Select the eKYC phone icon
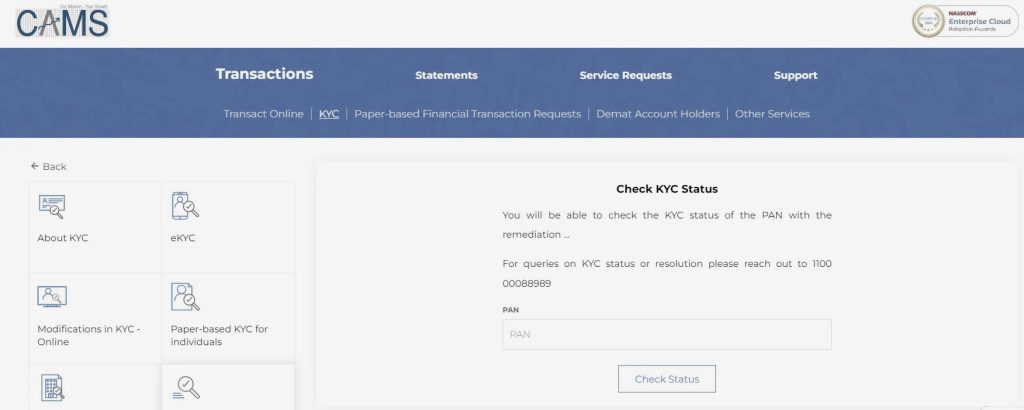Screen dimensions: 1024x410 click(185, 206)
